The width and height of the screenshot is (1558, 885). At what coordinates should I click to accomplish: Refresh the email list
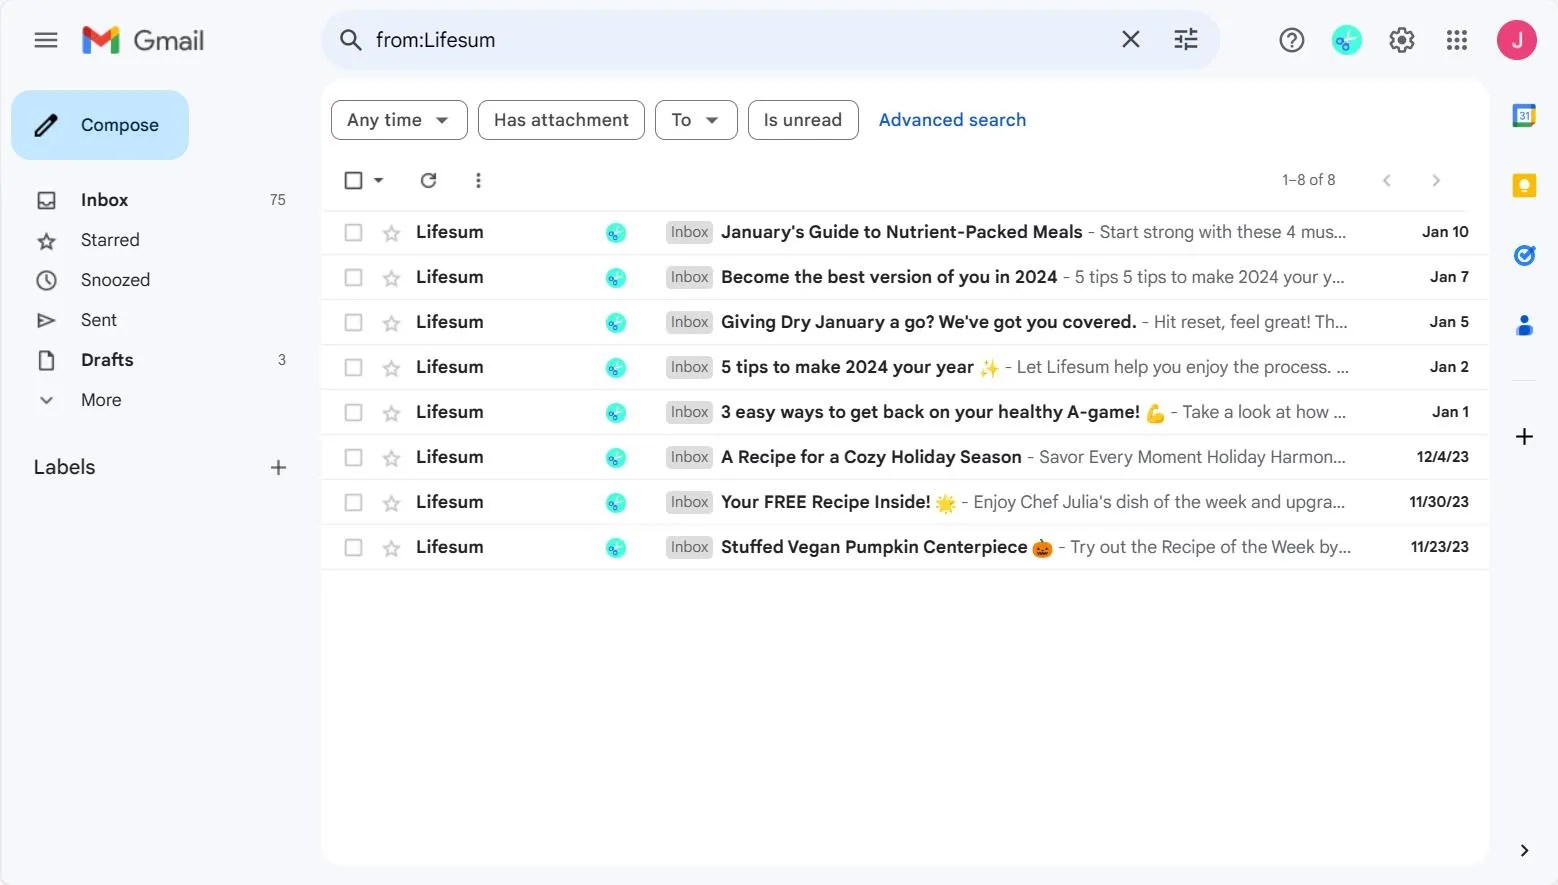[x=428, y=180]
